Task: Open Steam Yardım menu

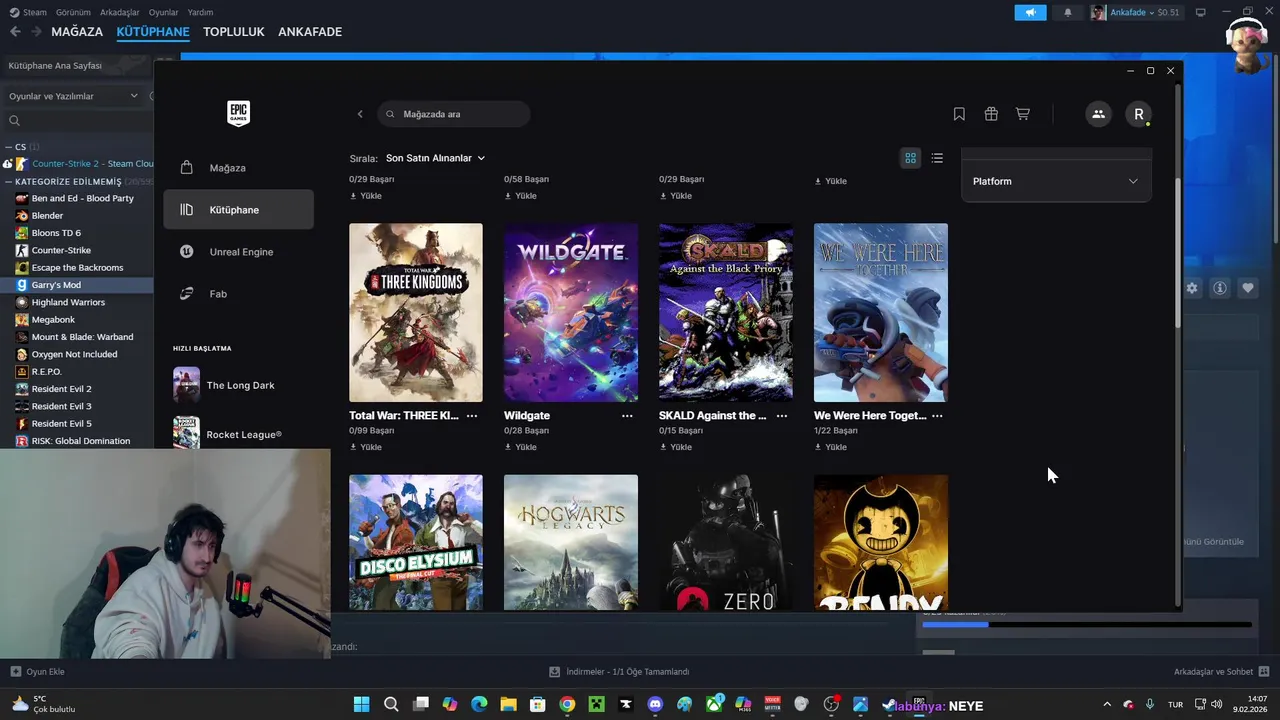Action: (200, 12)
